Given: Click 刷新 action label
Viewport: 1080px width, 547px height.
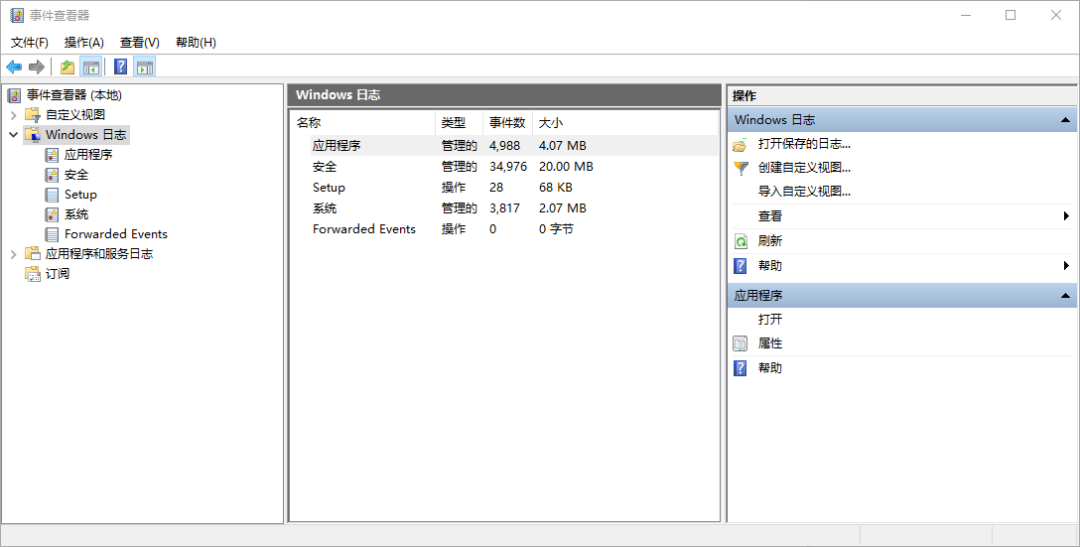Looking at the screenshot, I should [770, 240].
